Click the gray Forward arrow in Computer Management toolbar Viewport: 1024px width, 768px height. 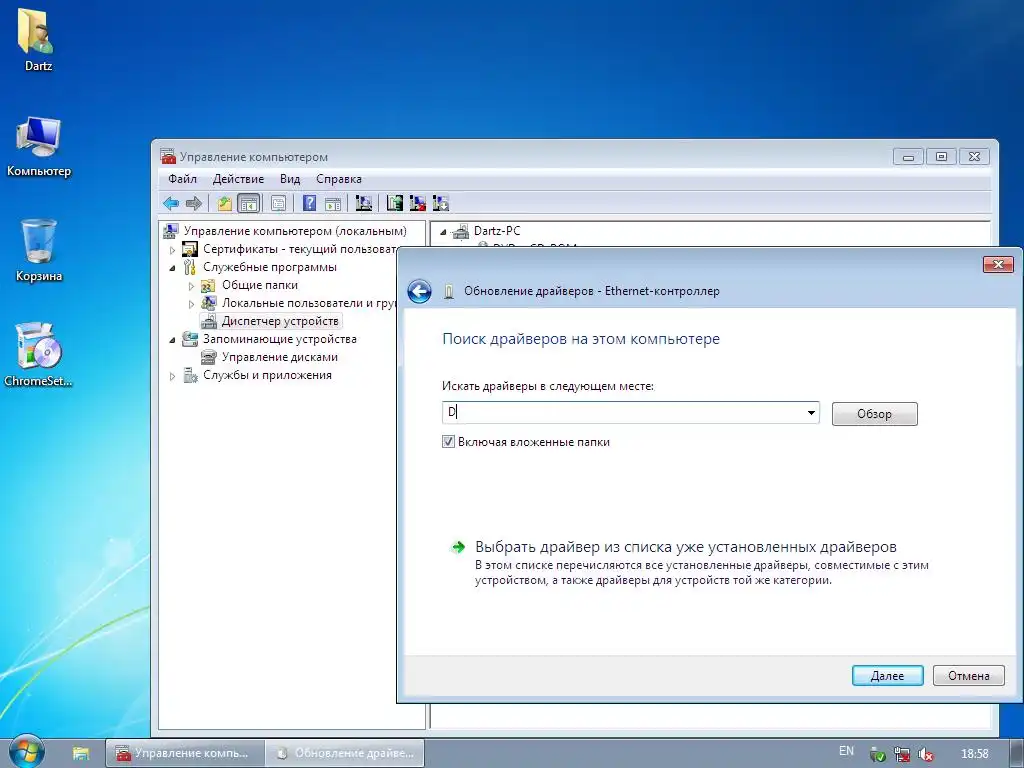[x=194, y=204]
